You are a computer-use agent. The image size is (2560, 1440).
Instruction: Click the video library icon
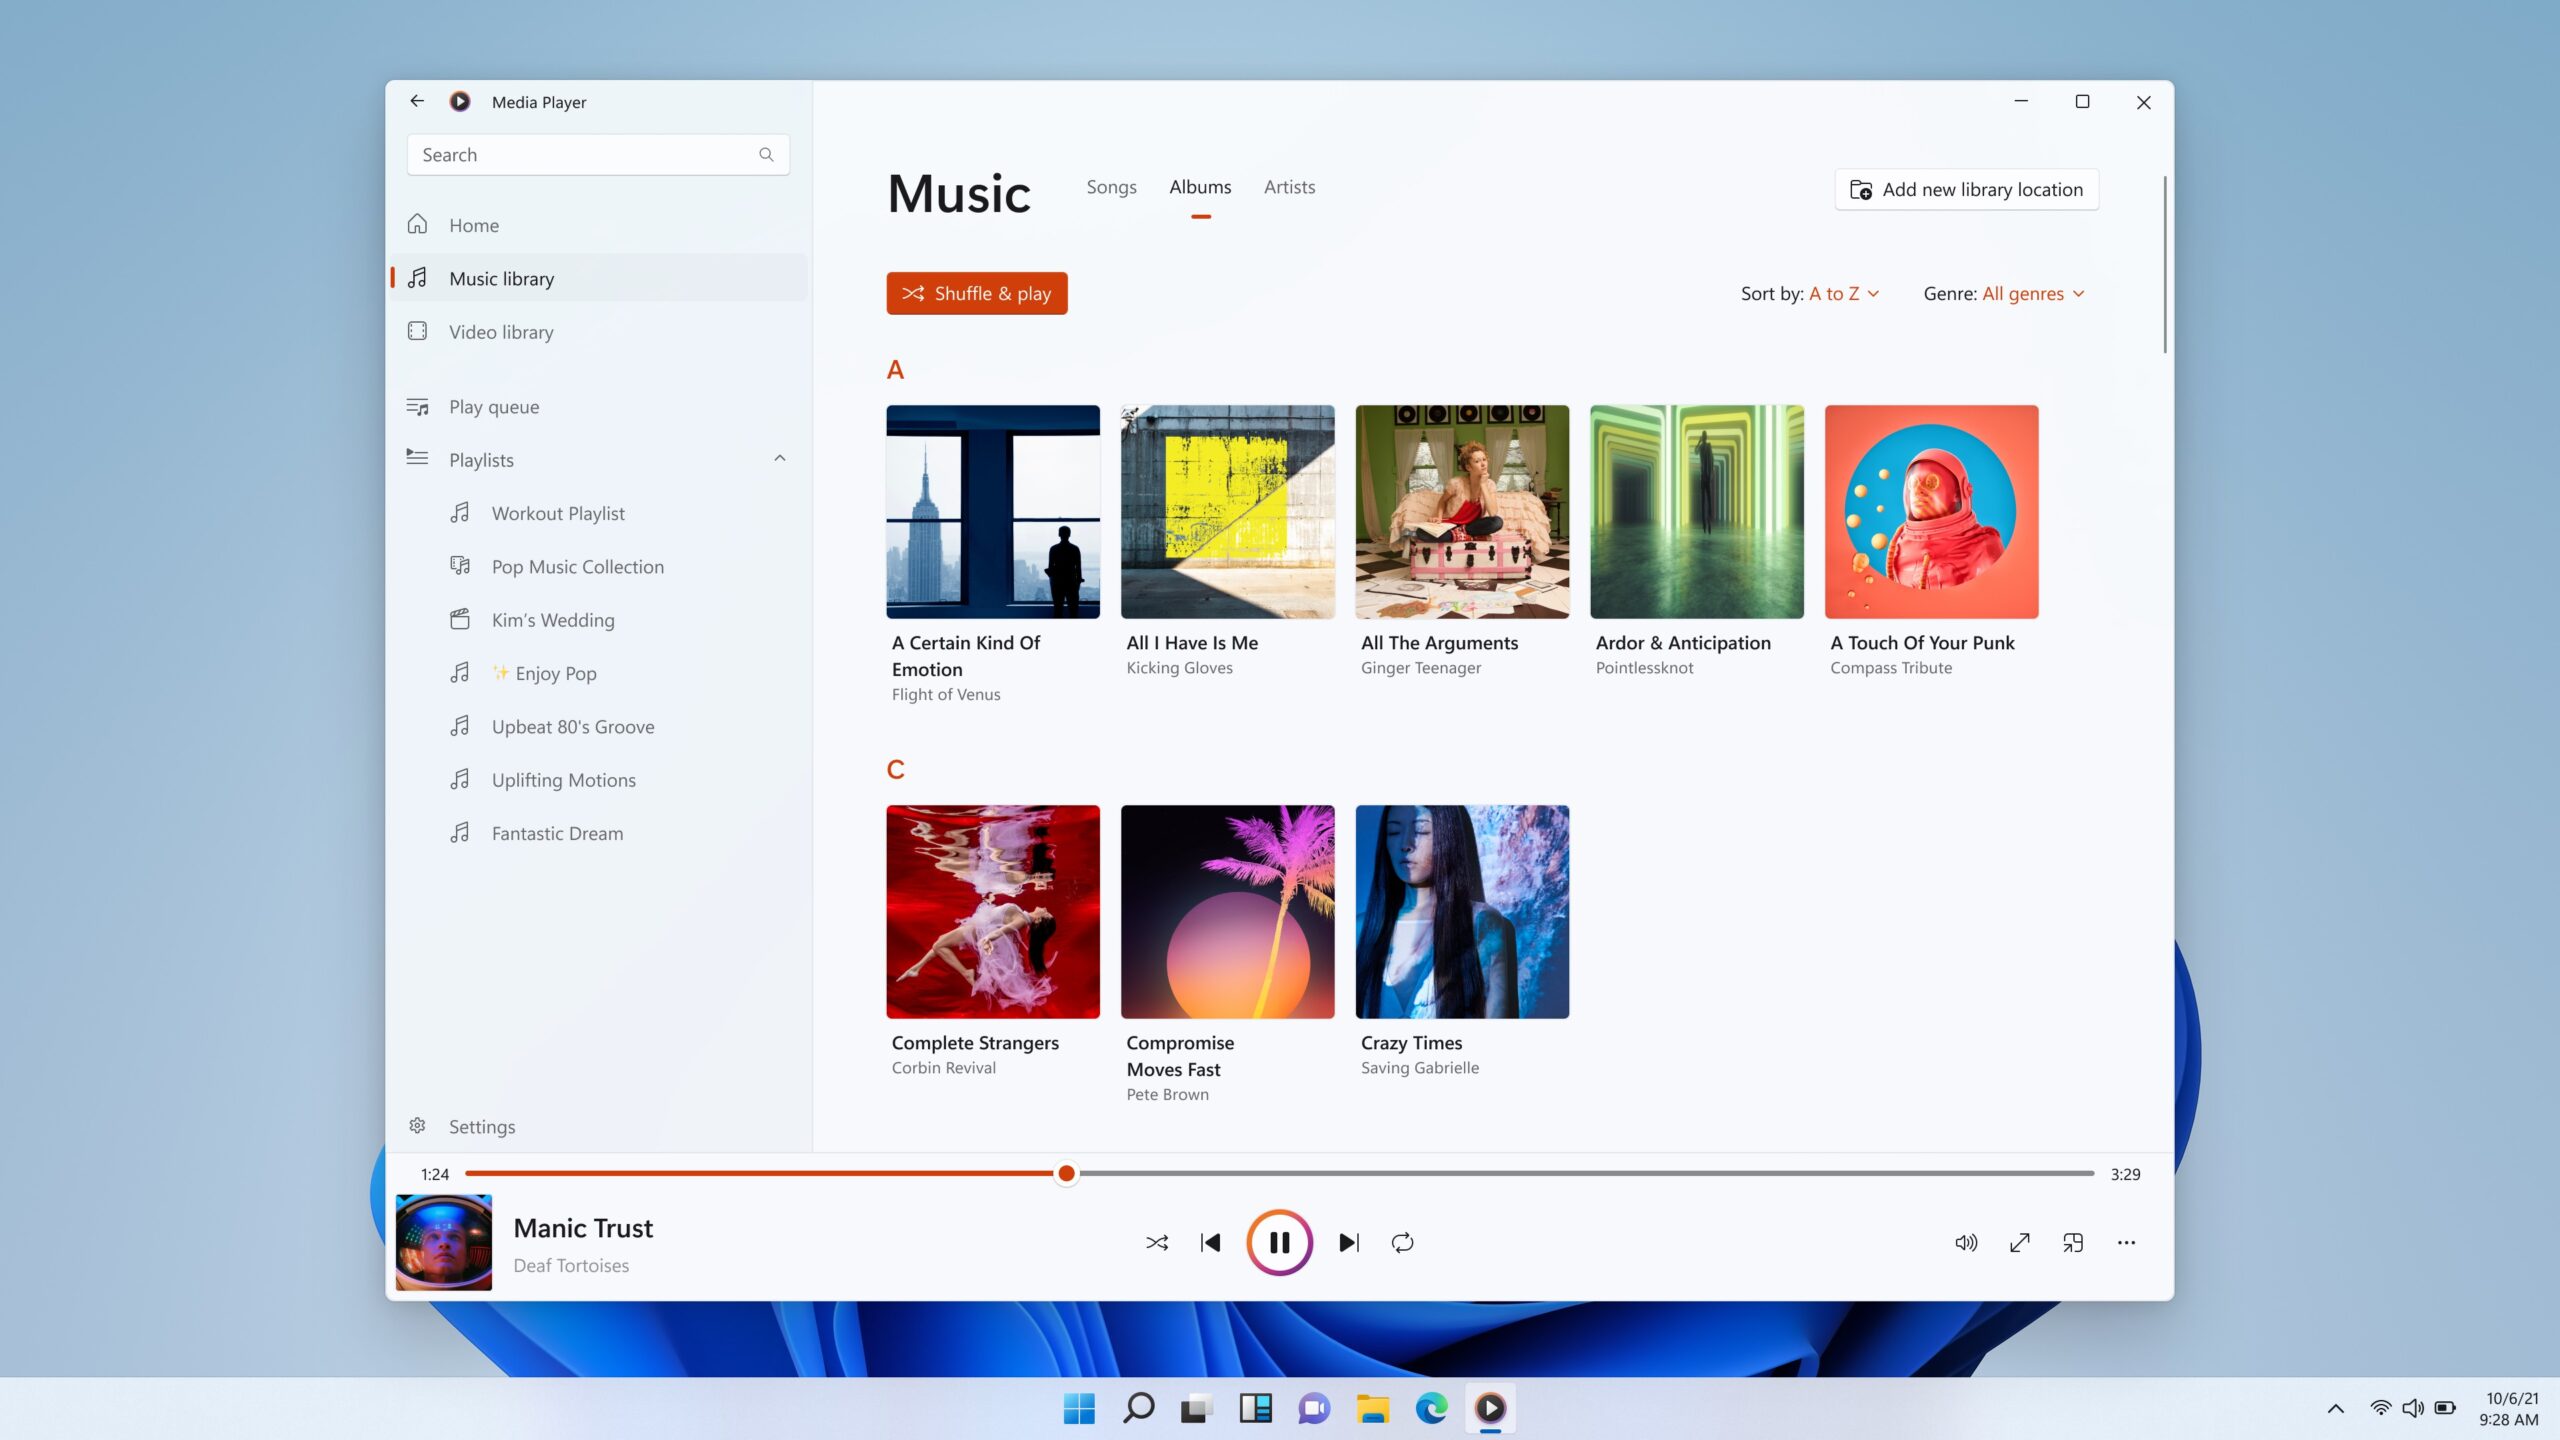pyautogui.click(x=415, y=331)
